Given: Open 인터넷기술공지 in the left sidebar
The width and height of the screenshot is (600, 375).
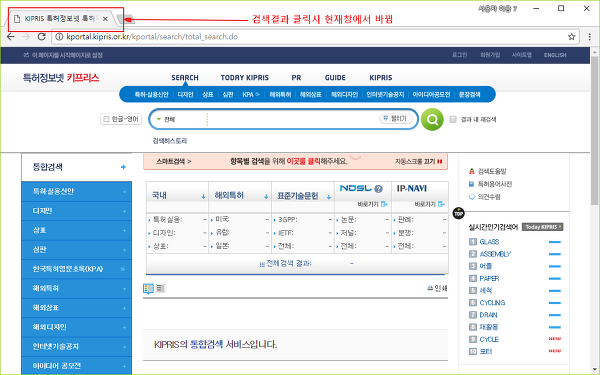Looking at the screenshot, I should [x=77, y=347].
